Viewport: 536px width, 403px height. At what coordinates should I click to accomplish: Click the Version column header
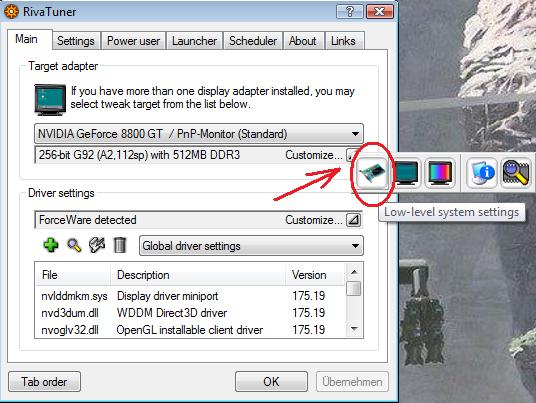315,275
